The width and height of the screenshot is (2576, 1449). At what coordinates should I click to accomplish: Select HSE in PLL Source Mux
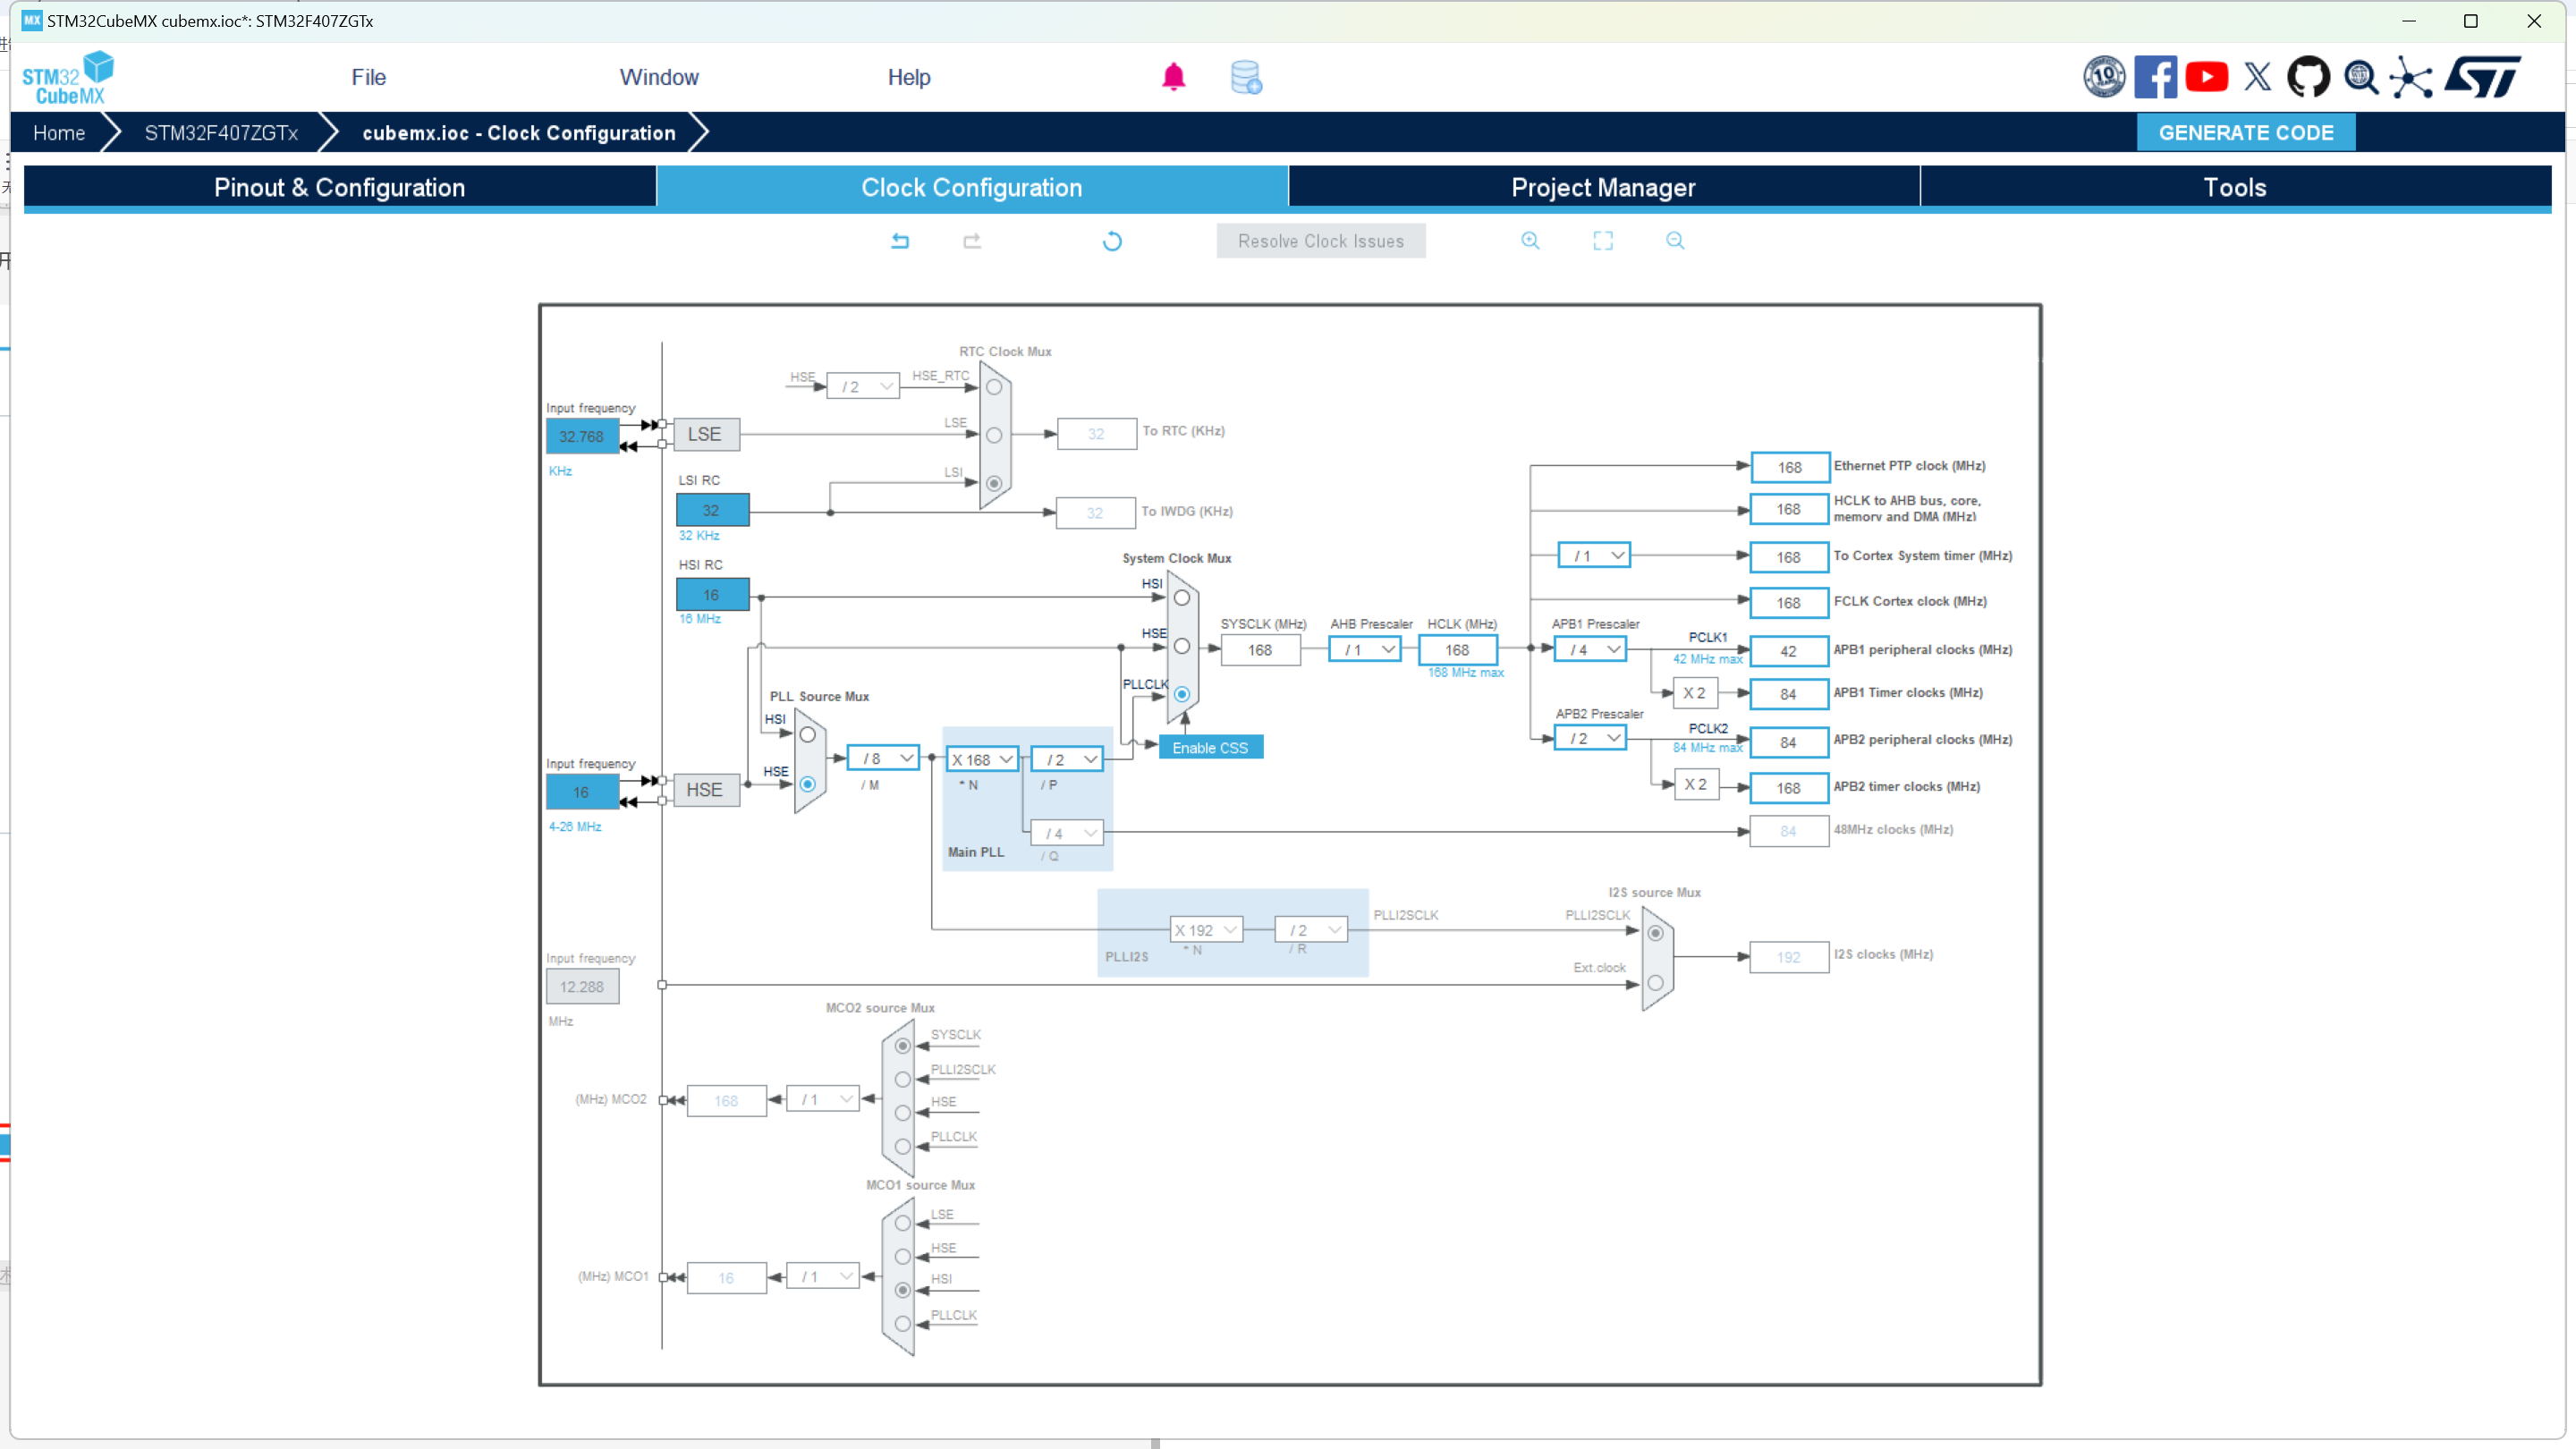pos(808,784)
